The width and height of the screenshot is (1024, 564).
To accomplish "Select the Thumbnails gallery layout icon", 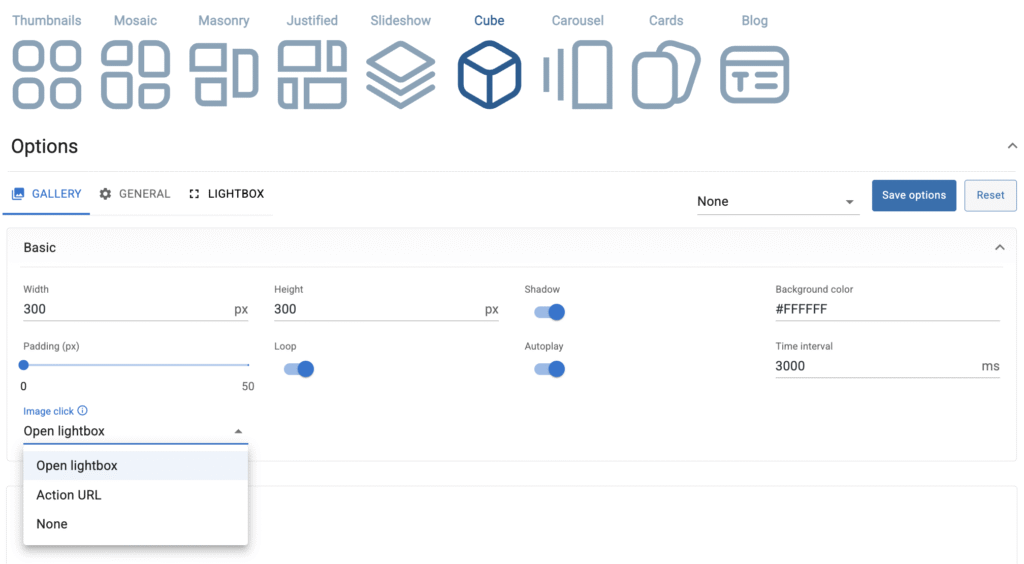I will tap(47, 74).
